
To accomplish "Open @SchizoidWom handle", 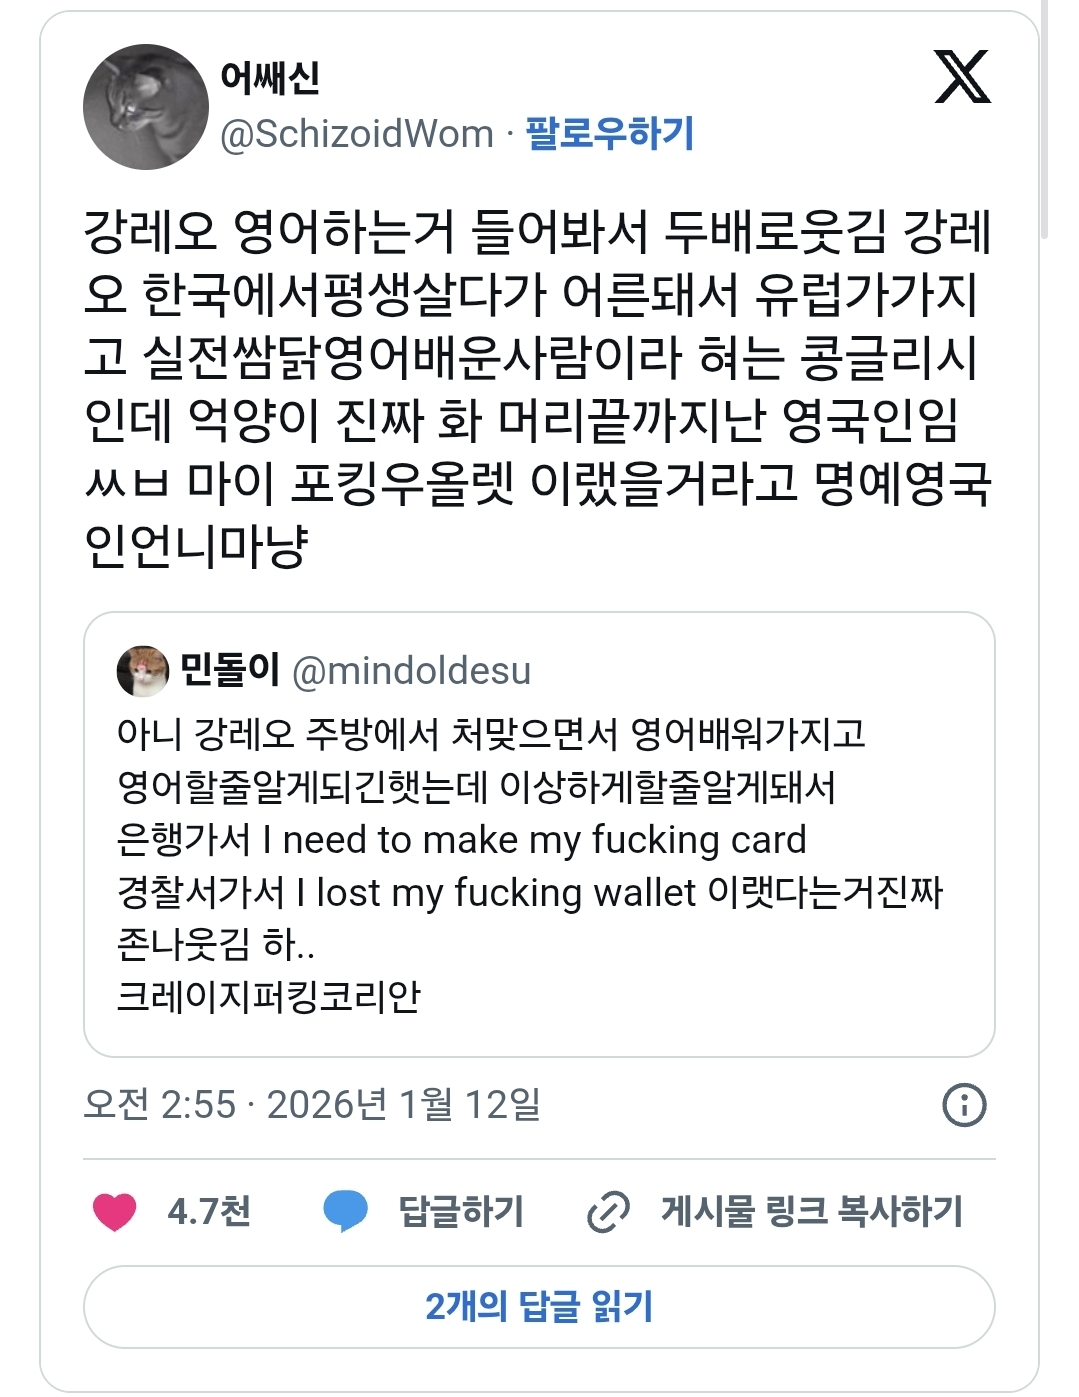I will click(x=357, y=134).
